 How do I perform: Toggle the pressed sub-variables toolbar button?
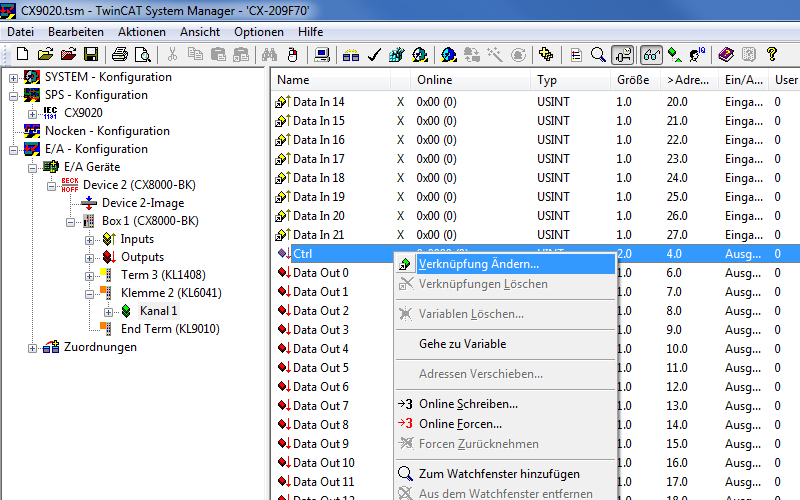click(622, 54)
